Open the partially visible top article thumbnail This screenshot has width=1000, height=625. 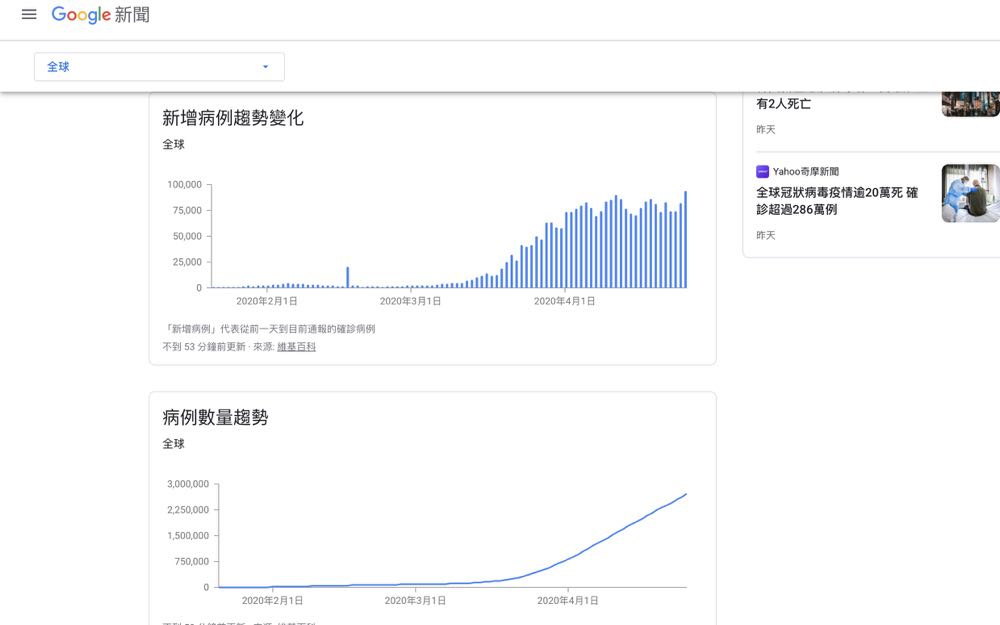point(970,101)
